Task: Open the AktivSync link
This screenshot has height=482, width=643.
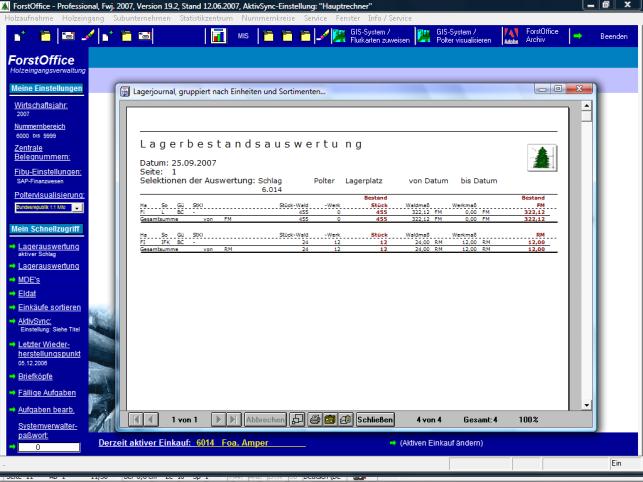Action: click(34, 321)
